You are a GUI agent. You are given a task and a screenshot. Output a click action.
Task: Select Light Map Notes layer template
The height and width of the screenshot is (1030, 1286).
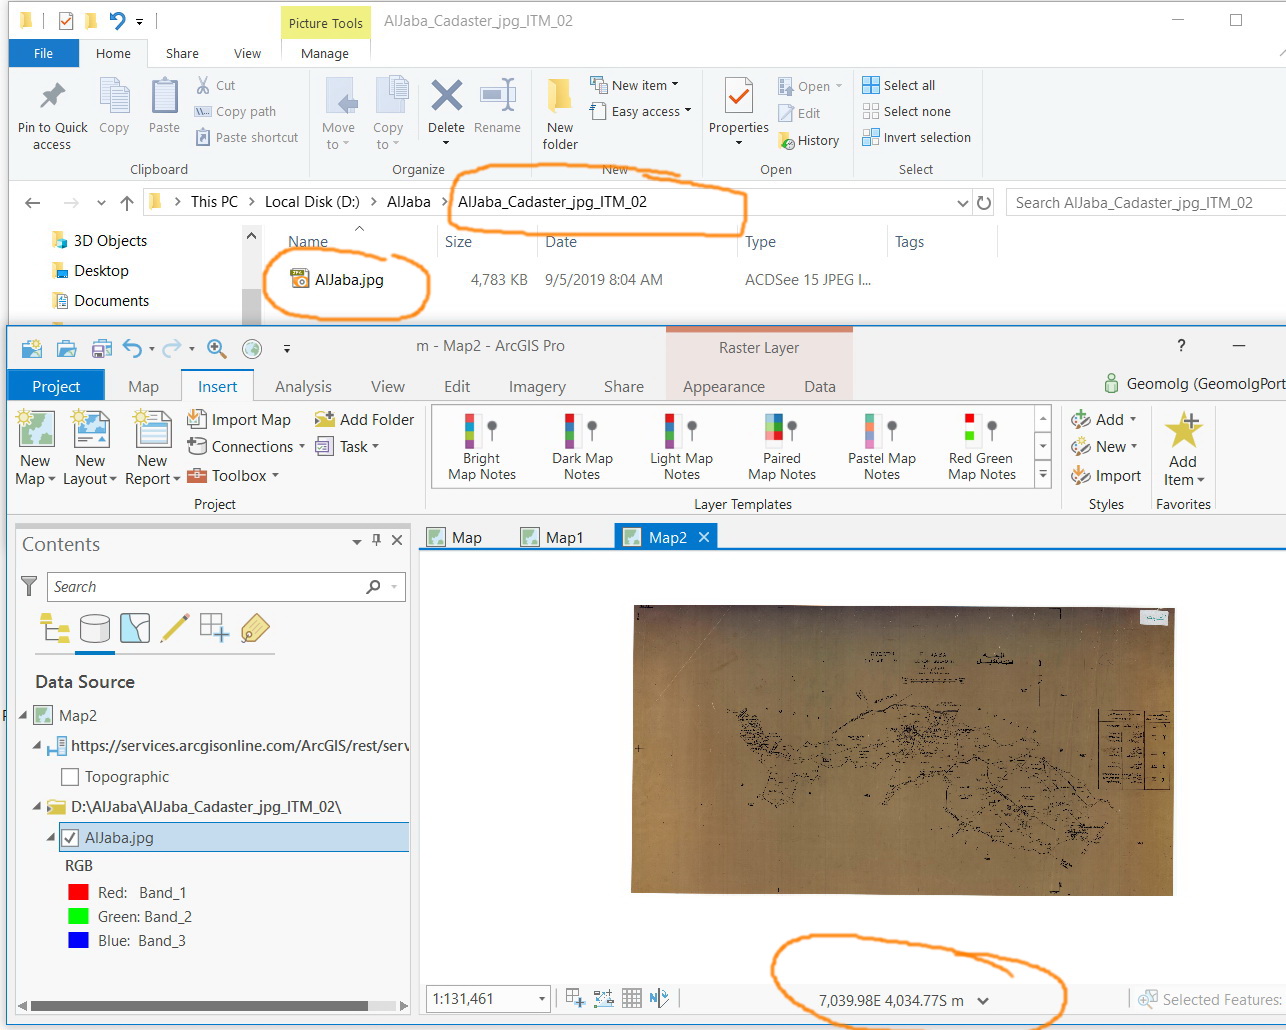[x=682, y=446]
